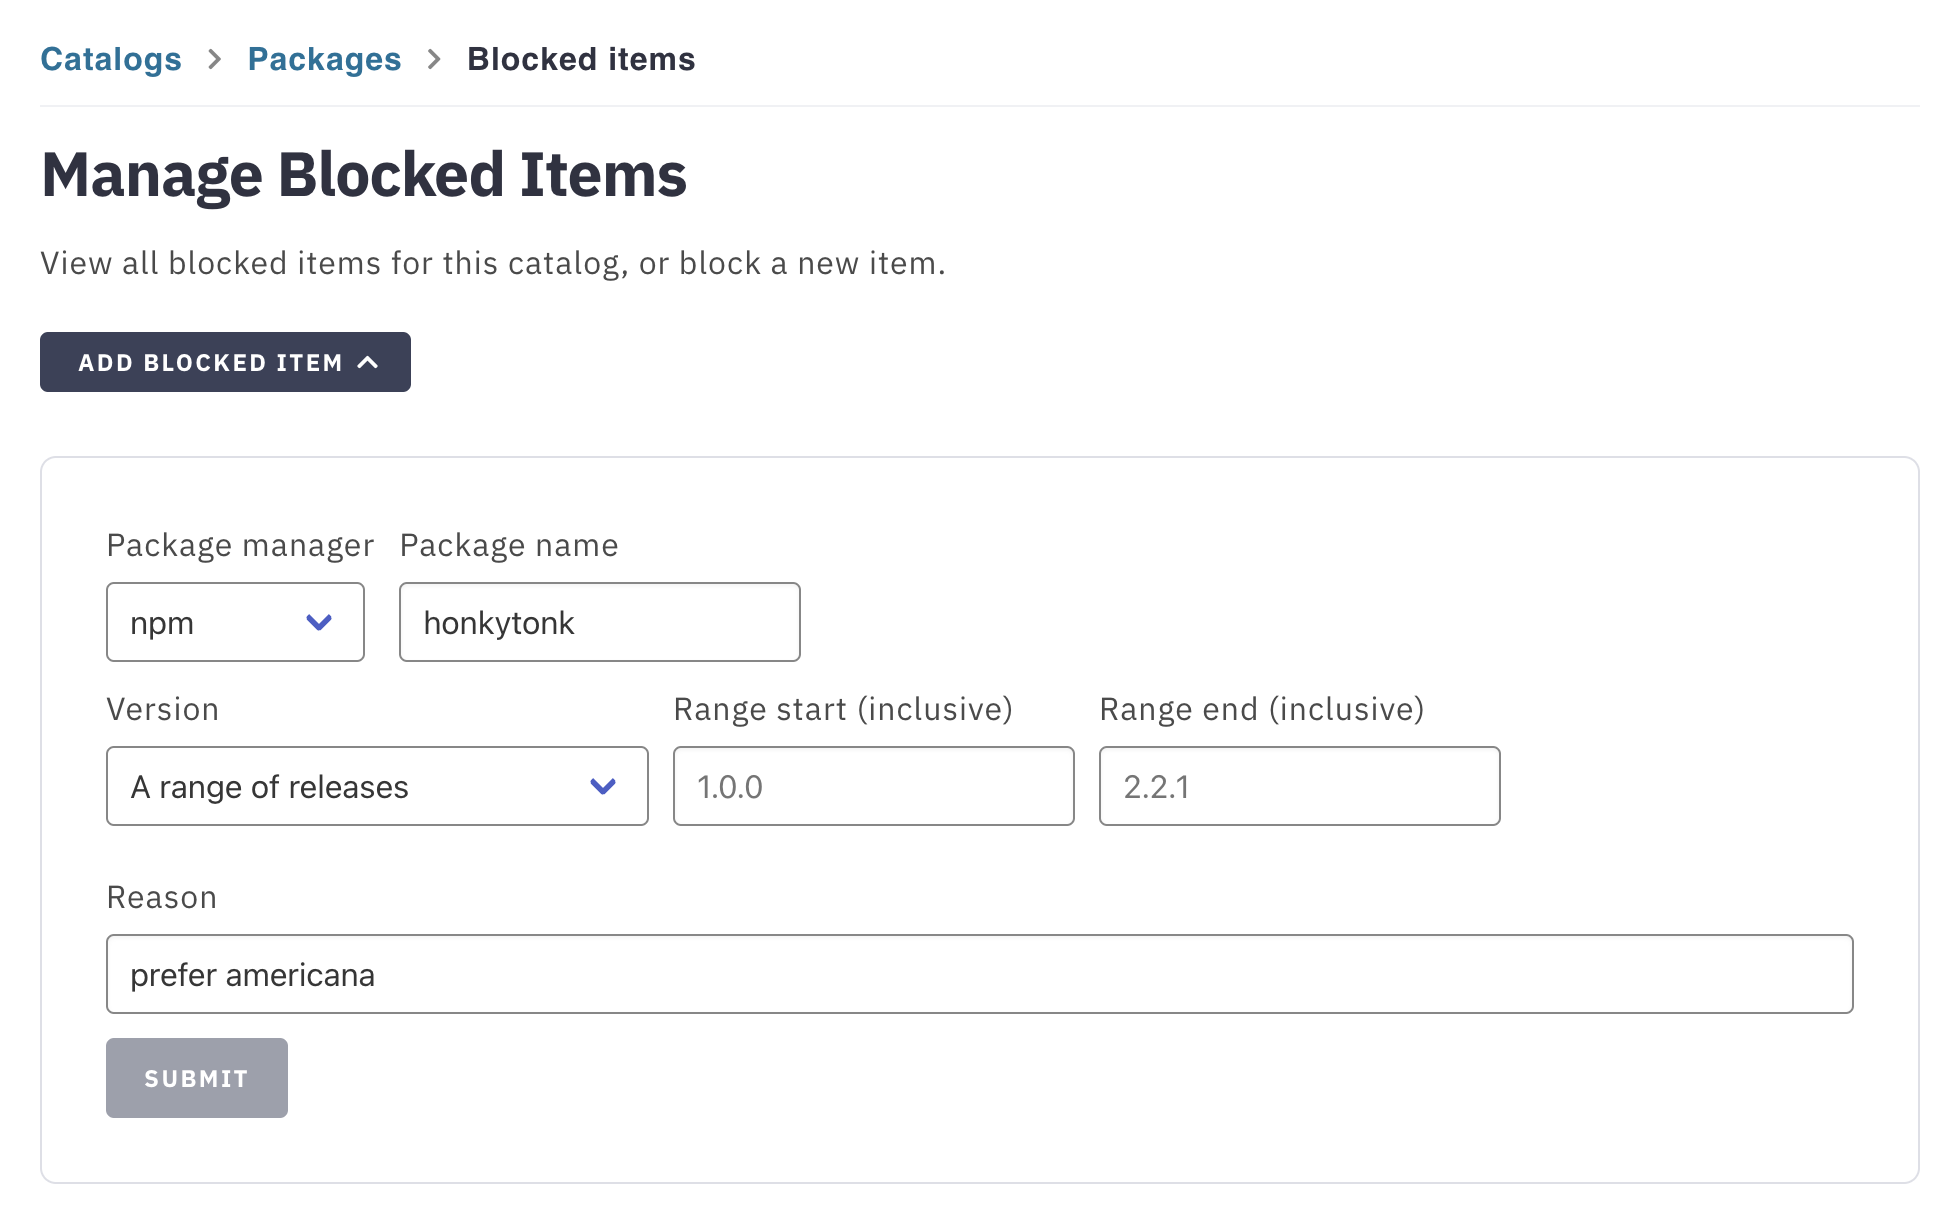Select the Reason field with prefer americana
The height and width of the screenshot is (1220, 1952).
tap(980, 974)
